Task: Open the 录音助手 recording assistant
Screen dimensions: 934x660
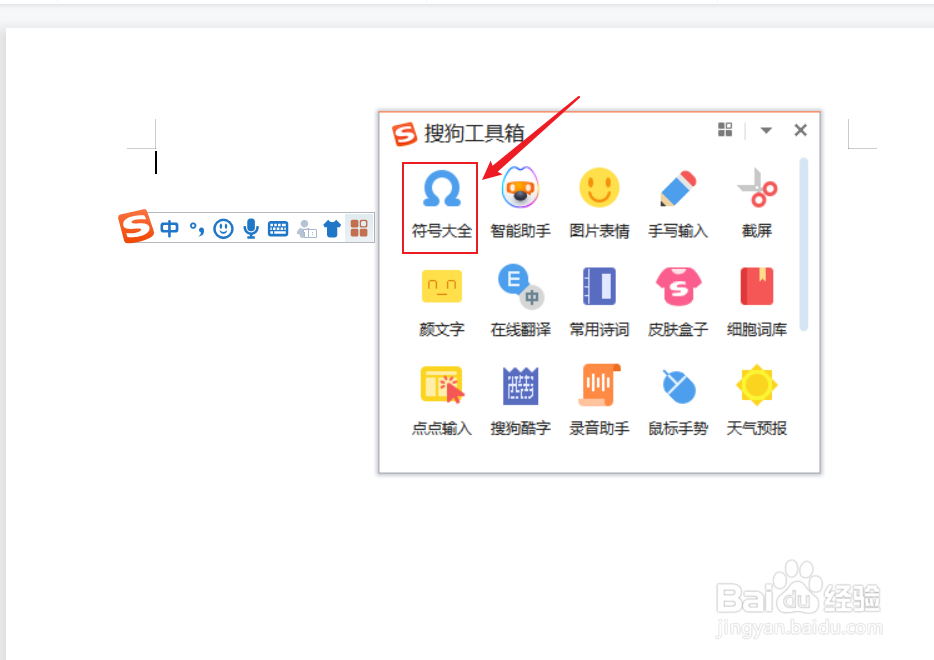Action: (599, 401)
